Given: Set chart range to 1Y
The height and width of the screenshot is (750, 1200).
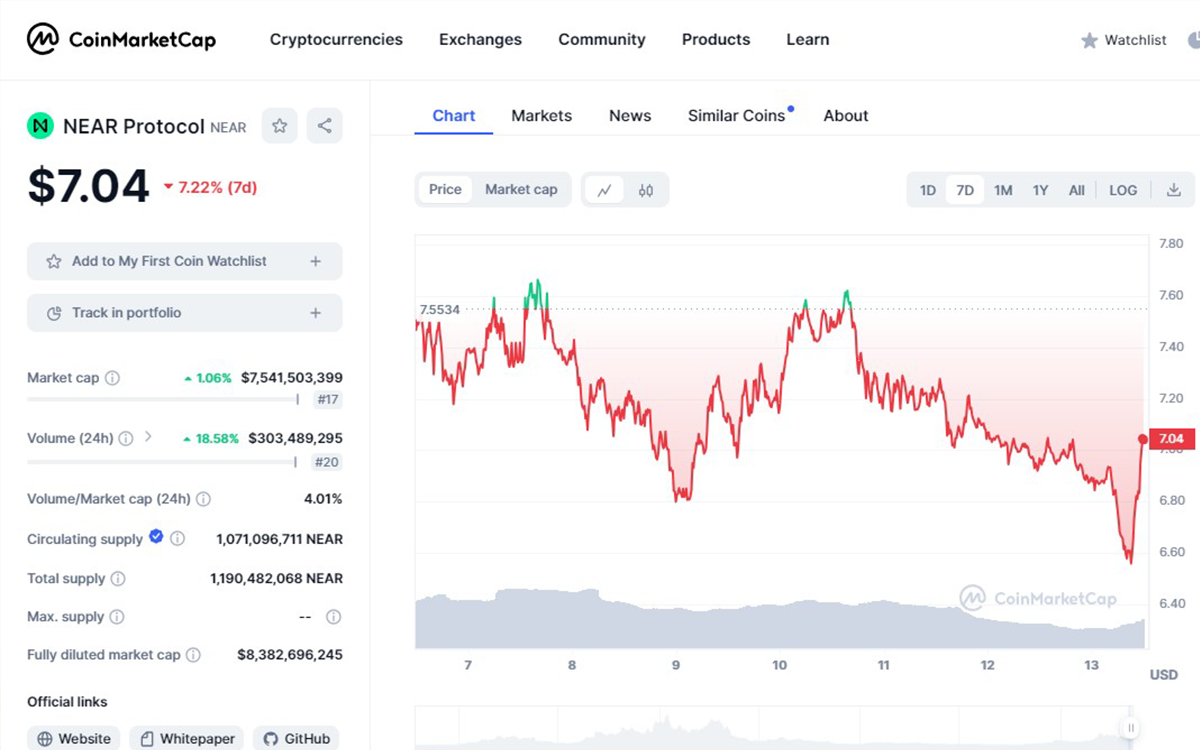Looking at the screenshot, I should (x=1041, y=190).
